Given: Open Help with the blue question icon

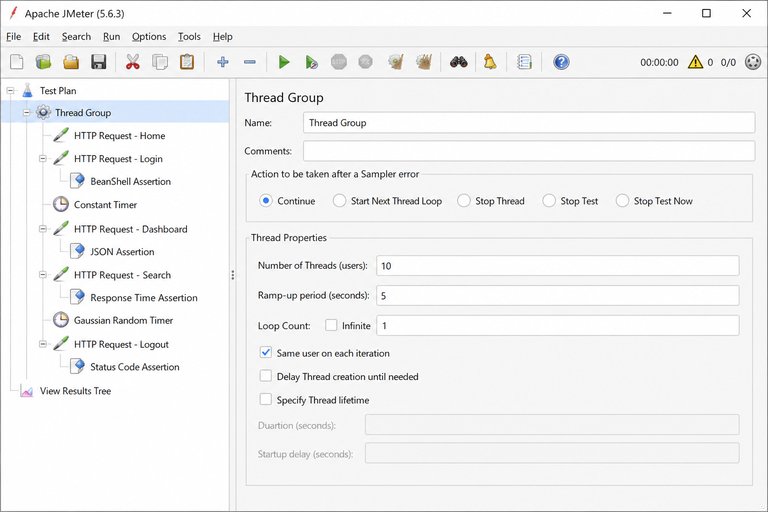Looking at the screenshot, I should tap(561, 62).
